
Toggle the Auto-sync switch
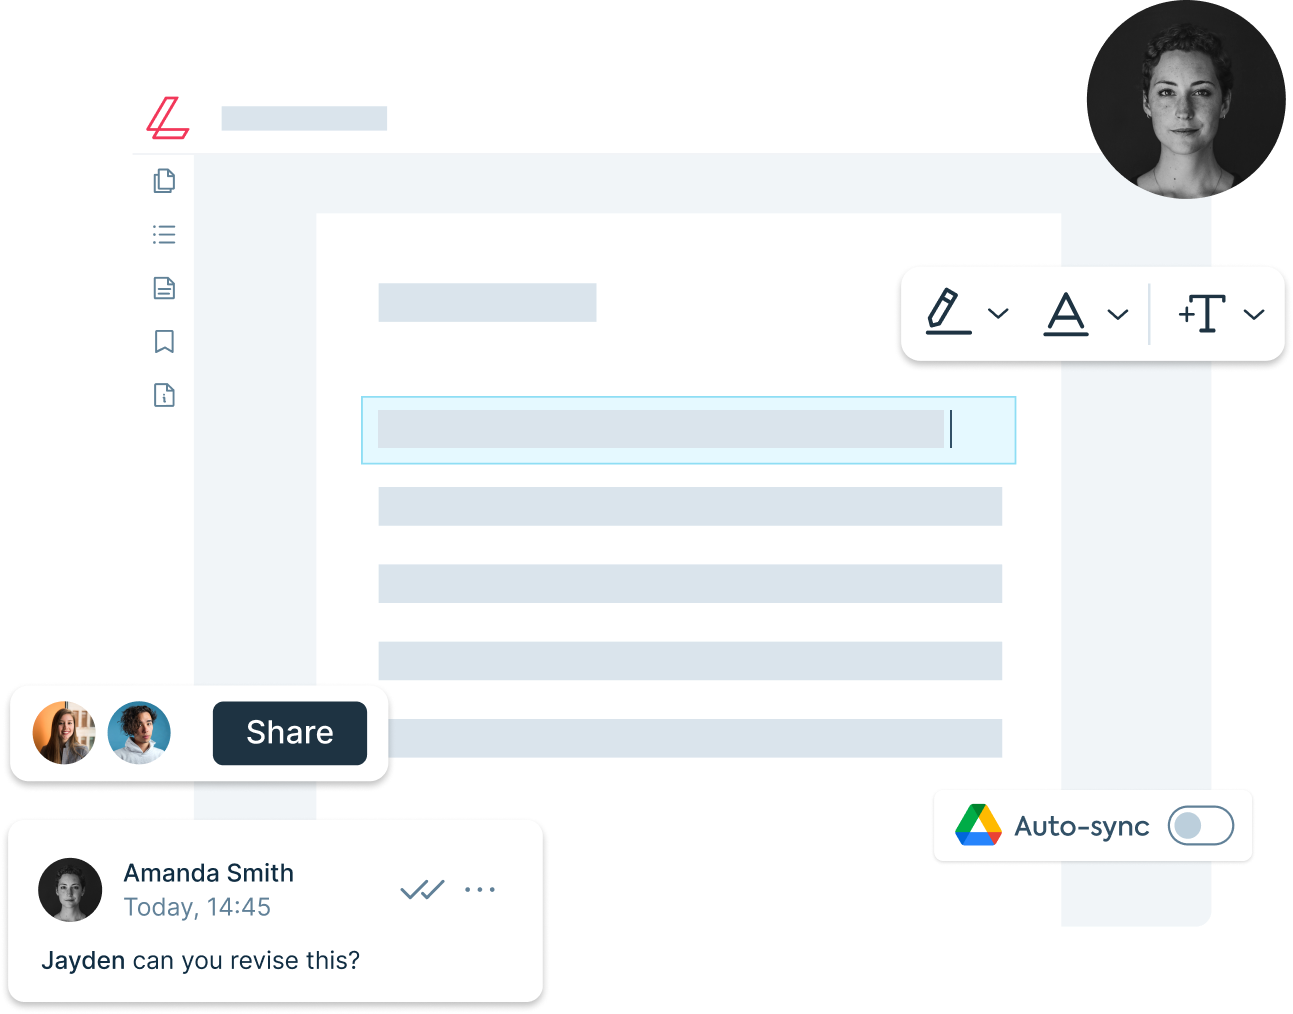[x=1200, y=826]
